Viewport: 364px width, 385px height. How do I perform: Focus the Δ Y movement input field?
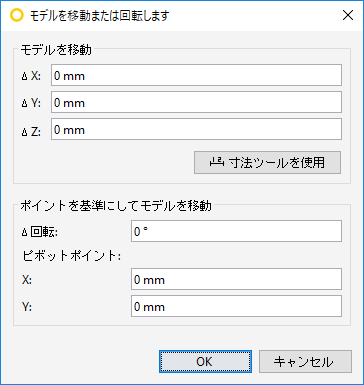196,102
